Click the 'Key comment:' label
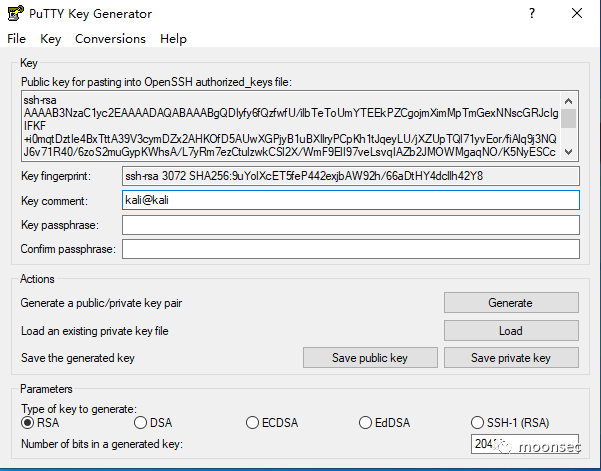This screenshot has height=471, width=601. coord(54,201)
